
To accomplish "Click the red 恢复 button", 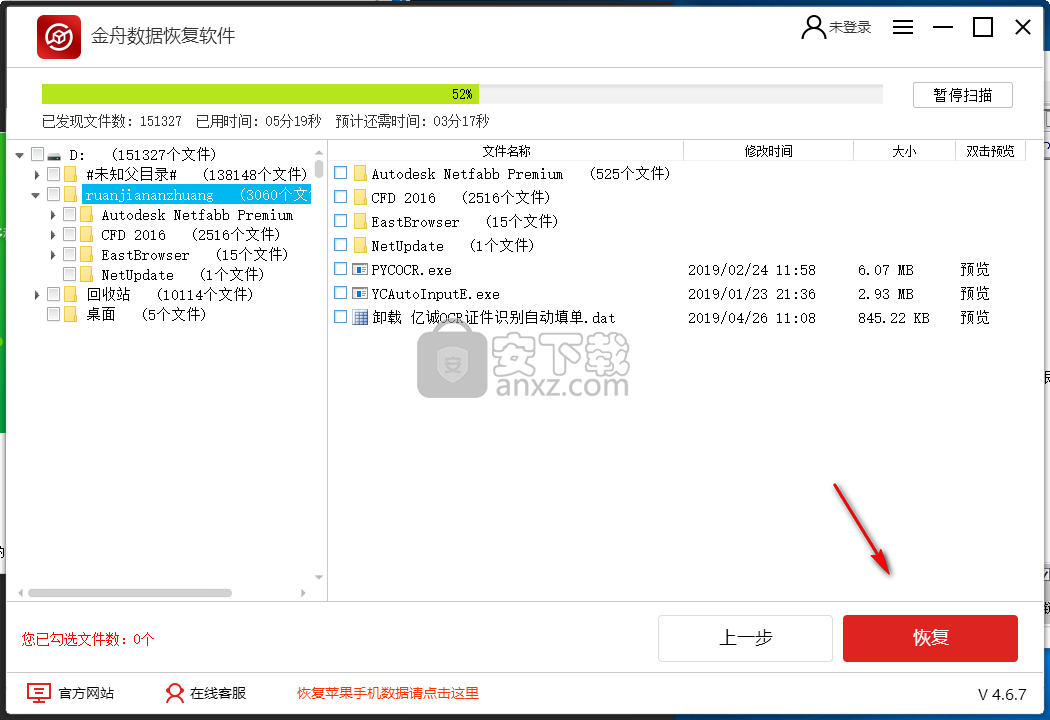I will 930,638.
